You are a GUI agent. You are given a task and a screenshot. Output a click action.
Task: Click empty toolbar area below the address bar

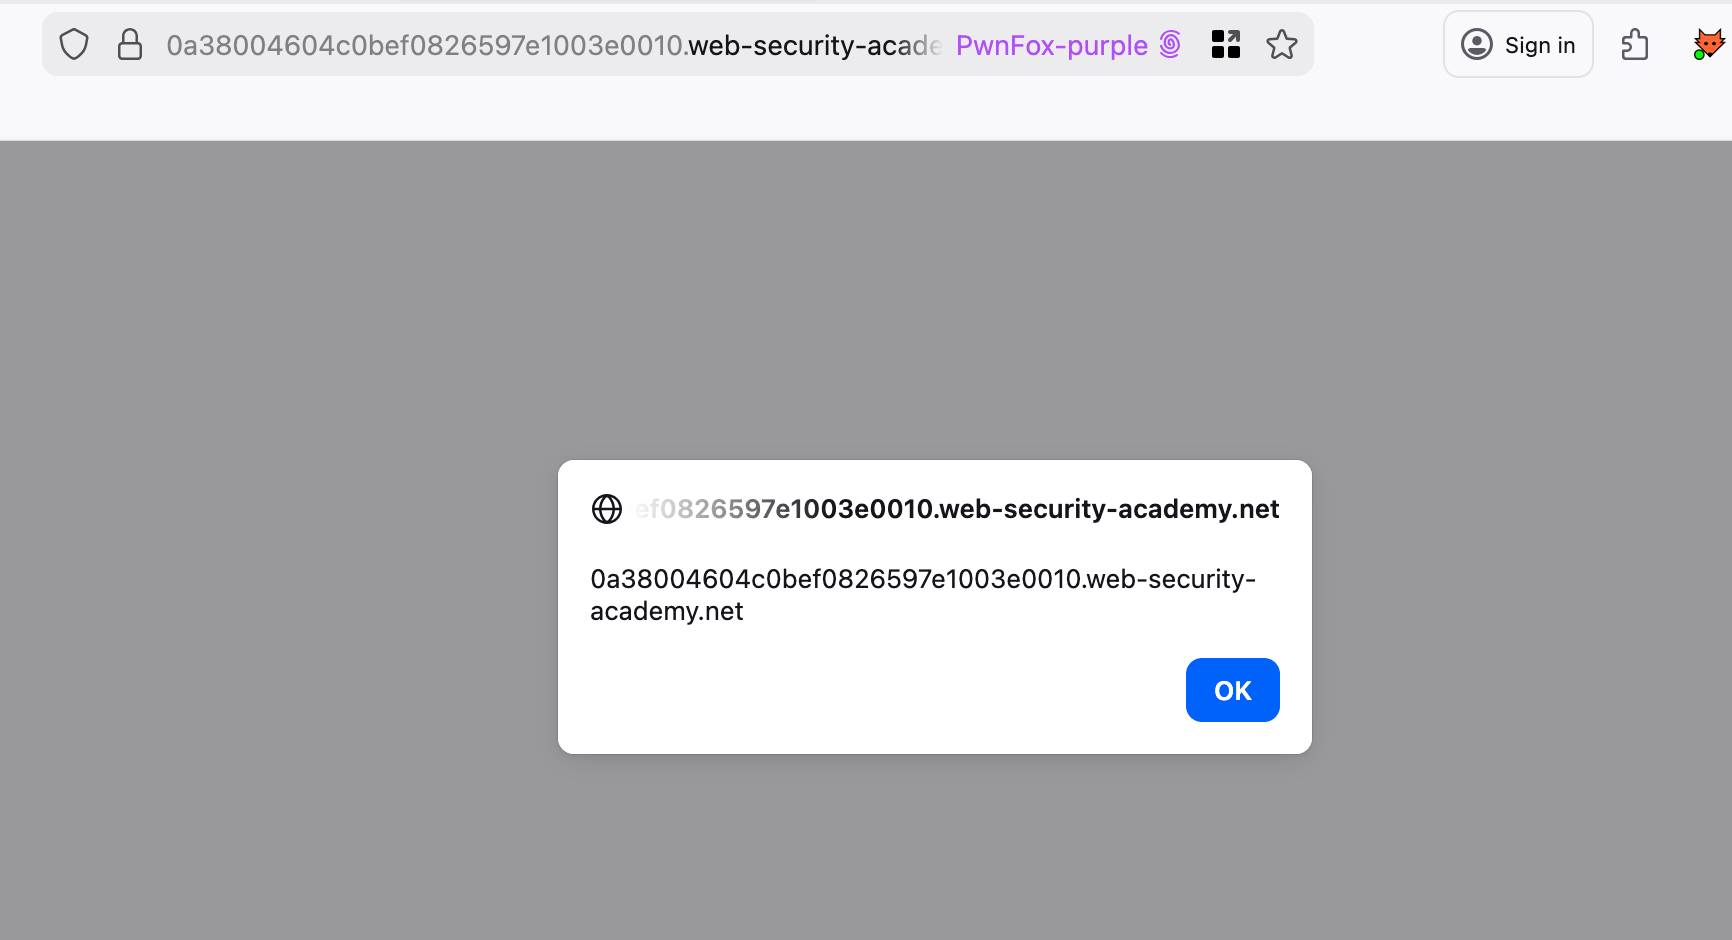point(700,110)
